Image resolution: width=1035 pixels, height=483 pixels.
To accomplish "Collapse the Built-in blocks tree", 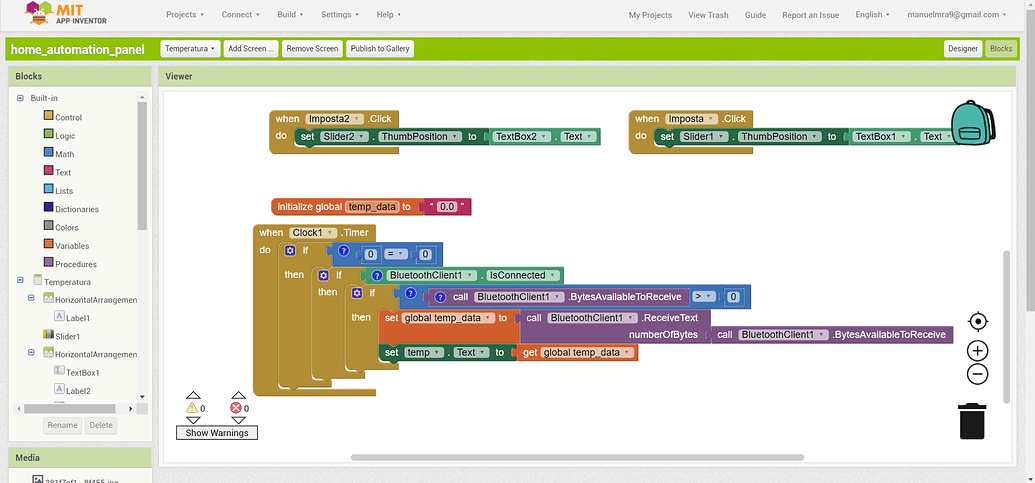I will click(x=20, y=98).
